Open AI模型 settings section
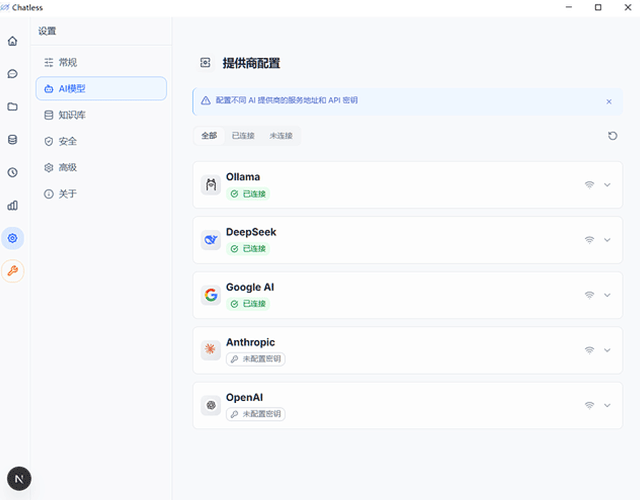 pyautogui.click(x=101, y=89)
